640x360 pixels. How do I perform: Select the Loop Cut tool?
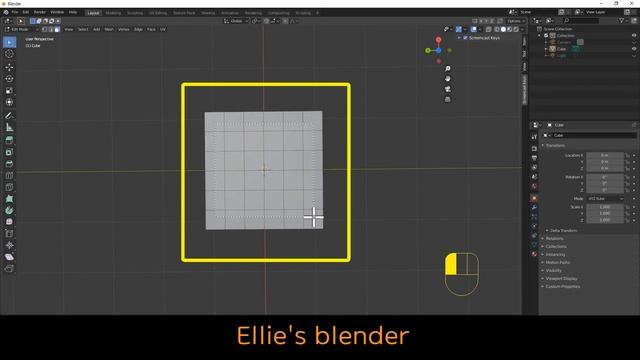(x=9, y=176)
